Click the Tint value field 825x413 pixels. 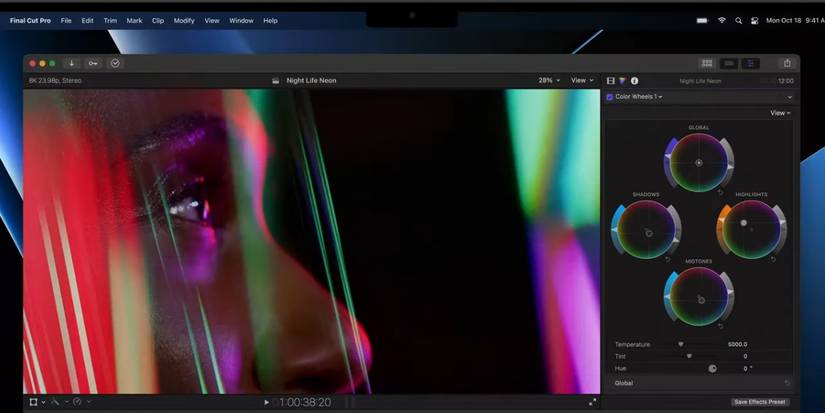coord(745,356)
